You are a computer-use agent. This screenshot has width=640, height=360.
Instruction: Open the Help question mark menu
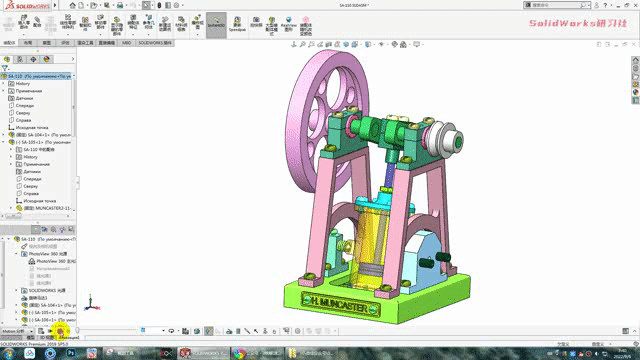[x=605, y=5]
